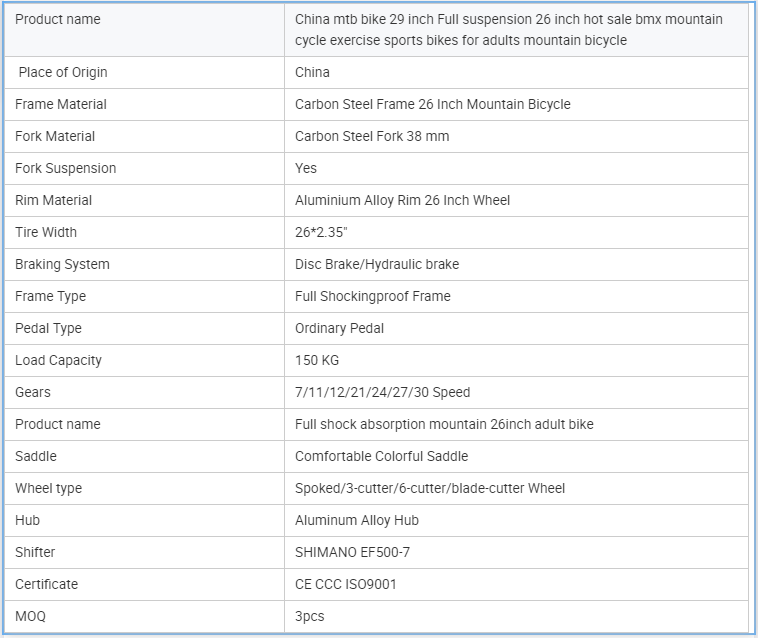Select the 'Aluminum Alloy Hub' value
758x638 pixels.
[x=357, y=520]
